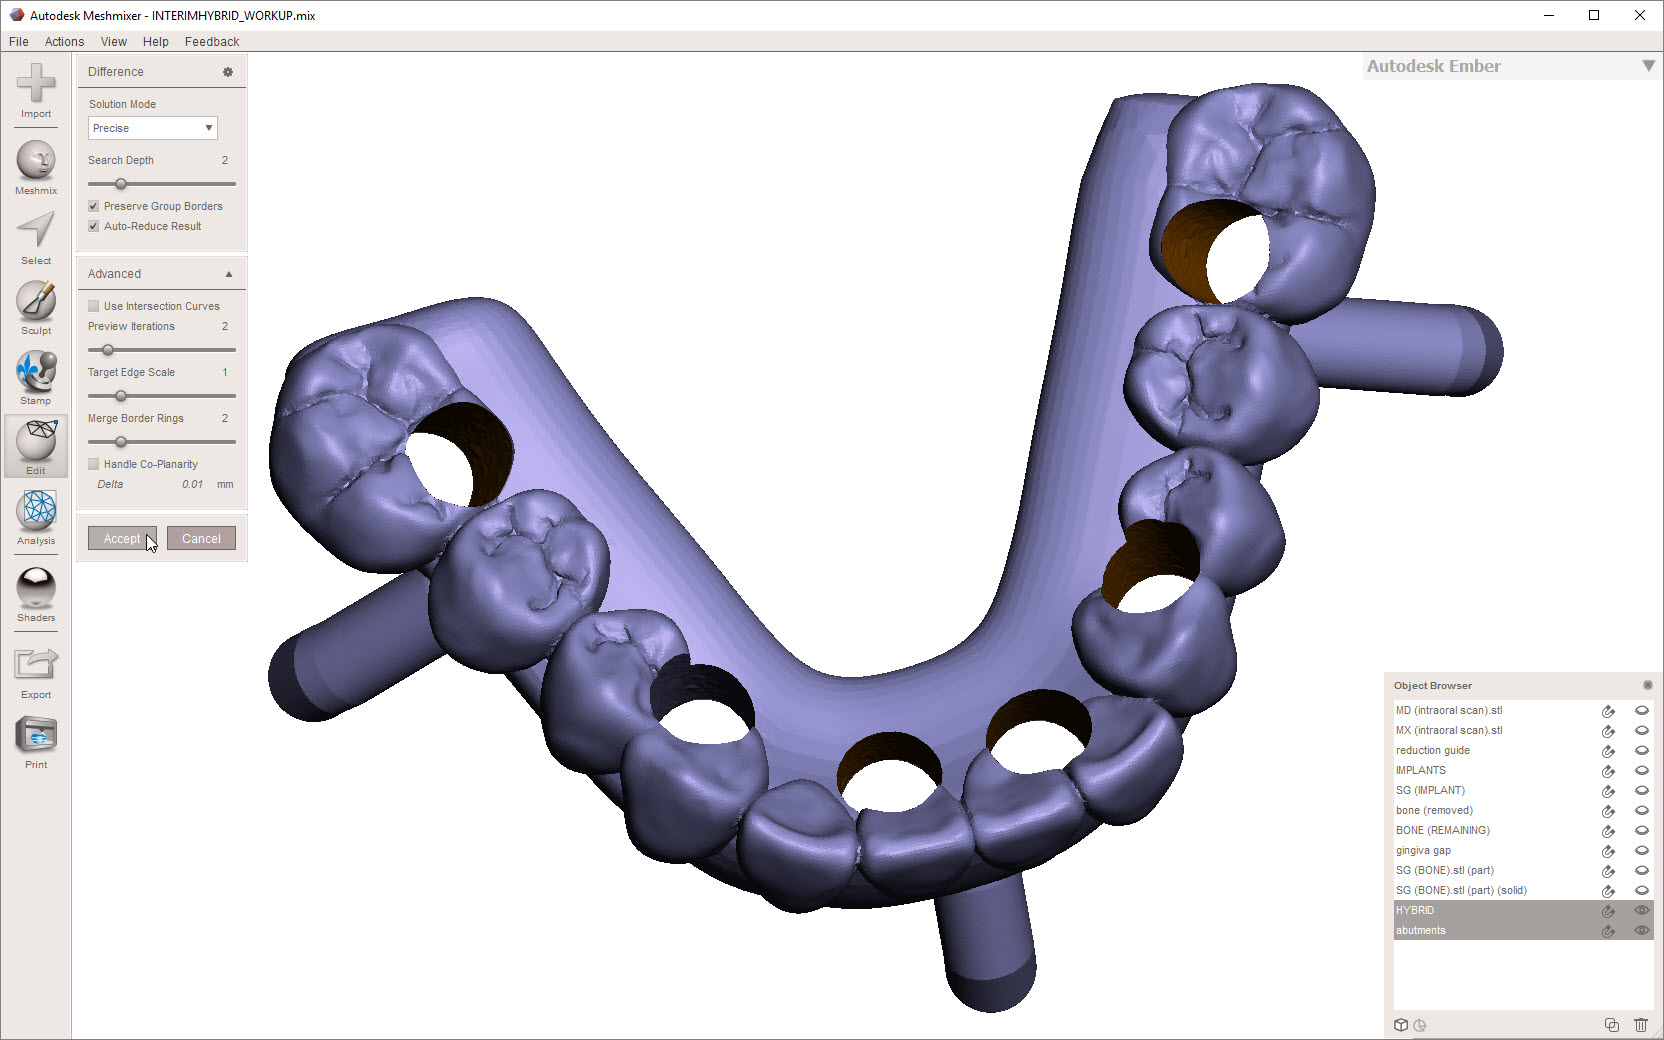Open the Help menu

pos(156,42)
